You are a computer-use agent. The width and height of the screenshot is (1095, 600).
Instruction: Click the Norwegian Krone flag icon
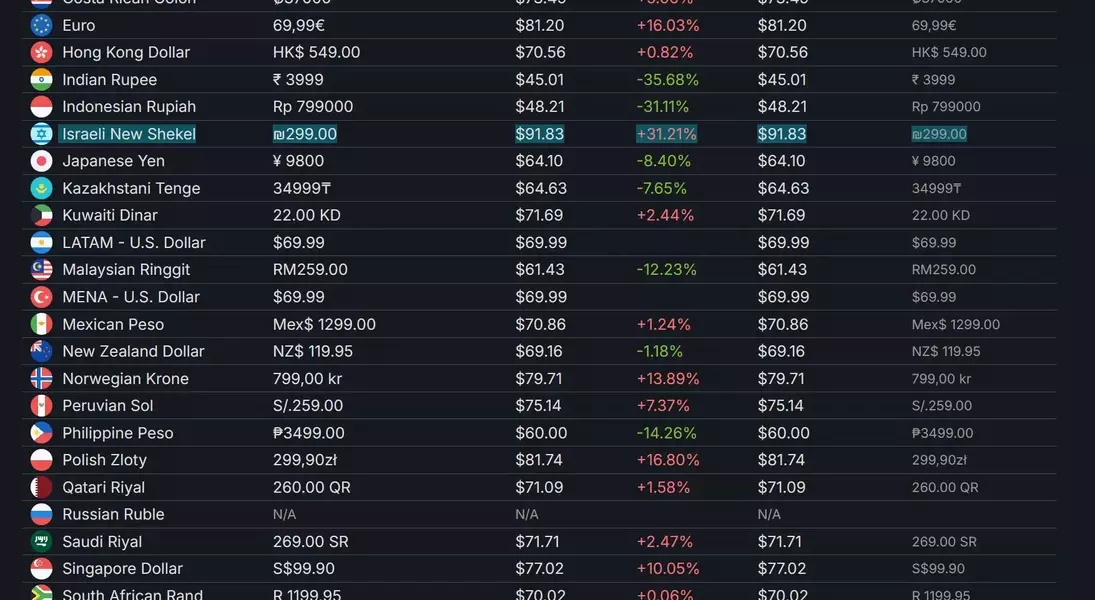(41, 379)
